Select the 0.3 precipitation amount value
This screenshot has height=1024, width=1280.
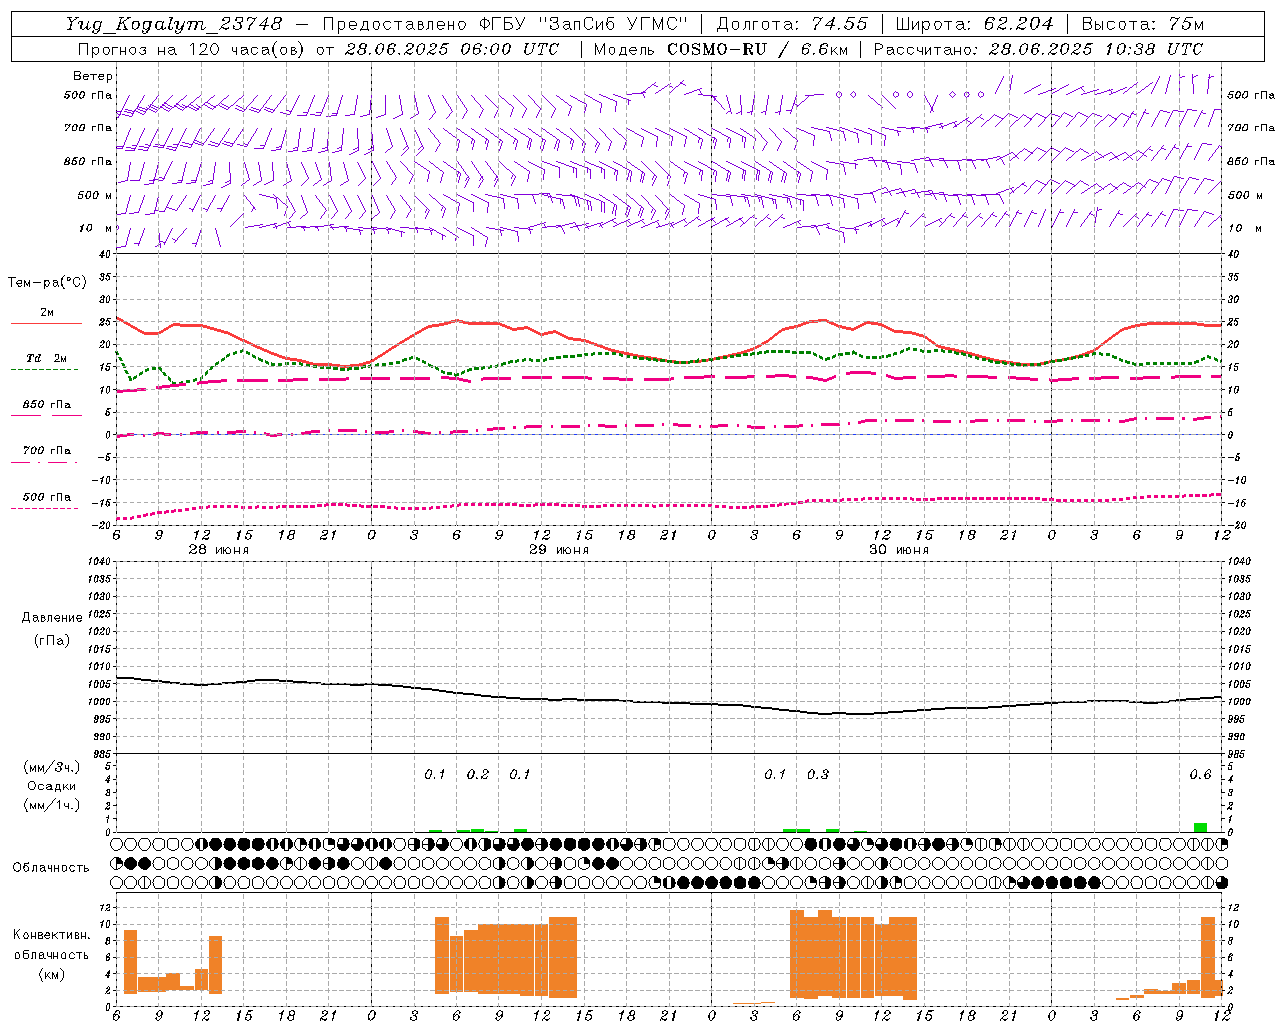(x=818, y=774)
